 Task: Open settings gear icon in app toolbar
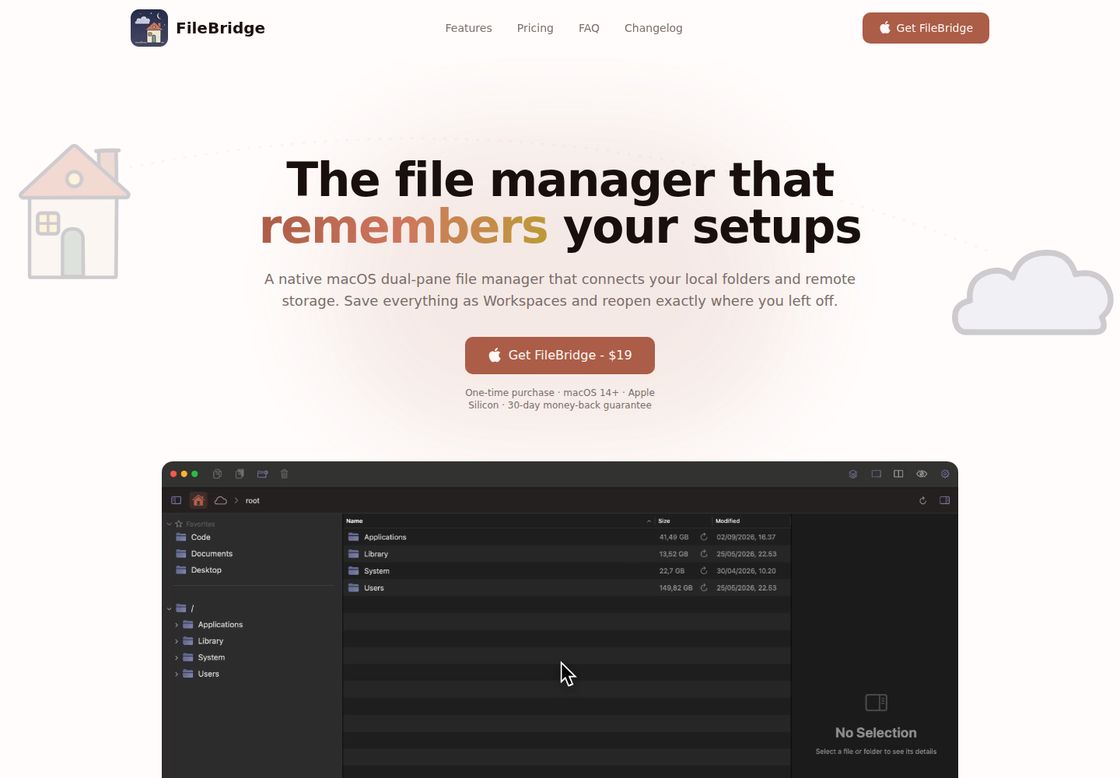pos(945,474)
